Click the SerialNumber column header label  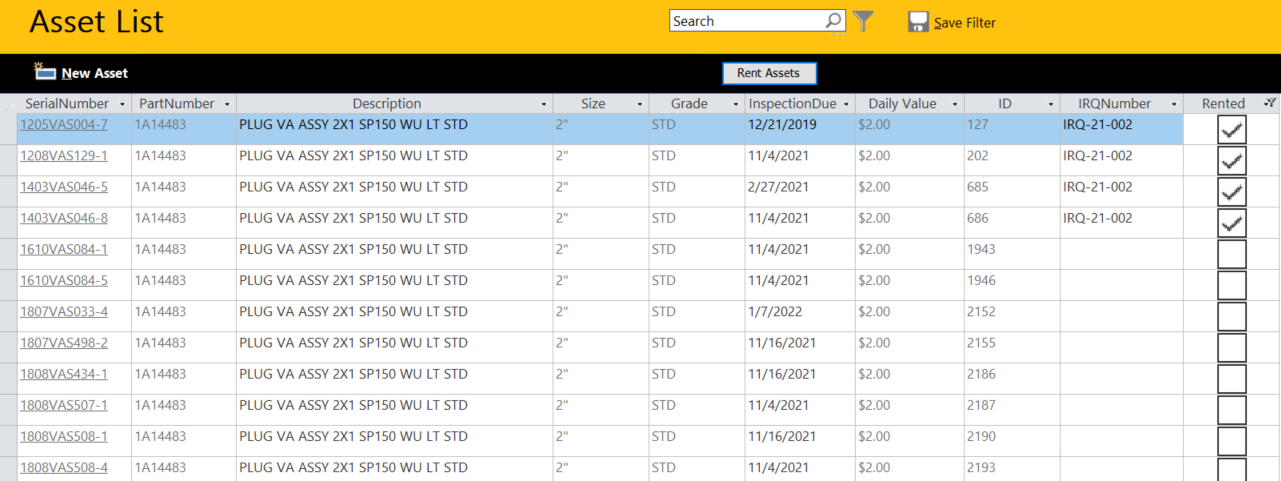[67, 104]
